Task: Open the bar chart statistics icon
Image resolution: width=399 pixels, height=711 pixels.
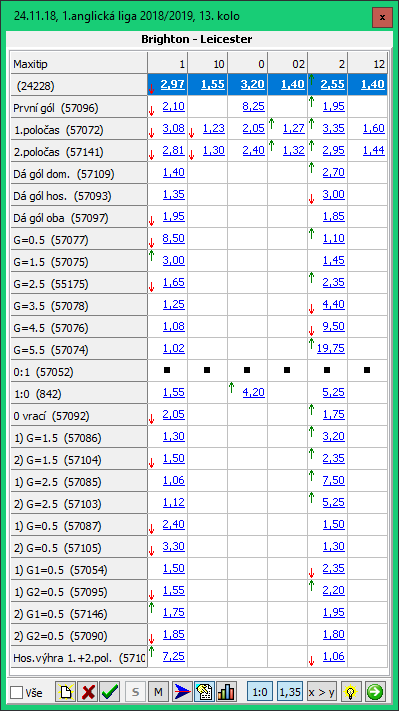Action: coord(226,692)
